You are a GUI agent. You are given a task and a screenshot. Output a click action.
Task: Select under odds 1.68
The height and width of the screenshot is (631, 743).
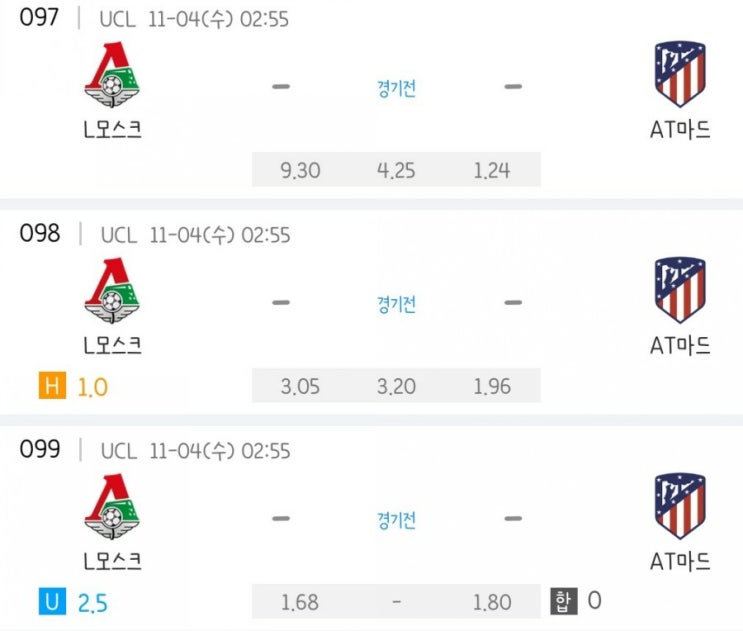pos(299,602)
